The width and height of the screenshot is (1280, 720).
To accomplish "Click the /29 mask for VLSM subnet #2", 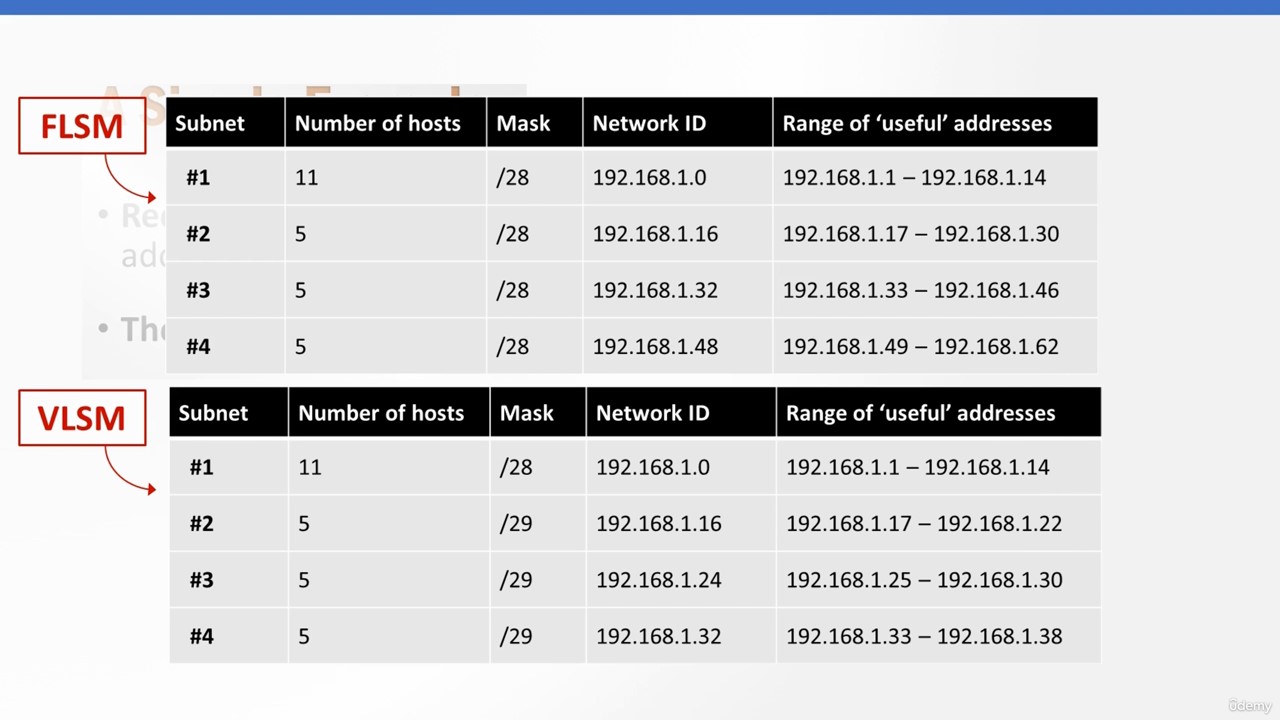I will tap(516, 524).
